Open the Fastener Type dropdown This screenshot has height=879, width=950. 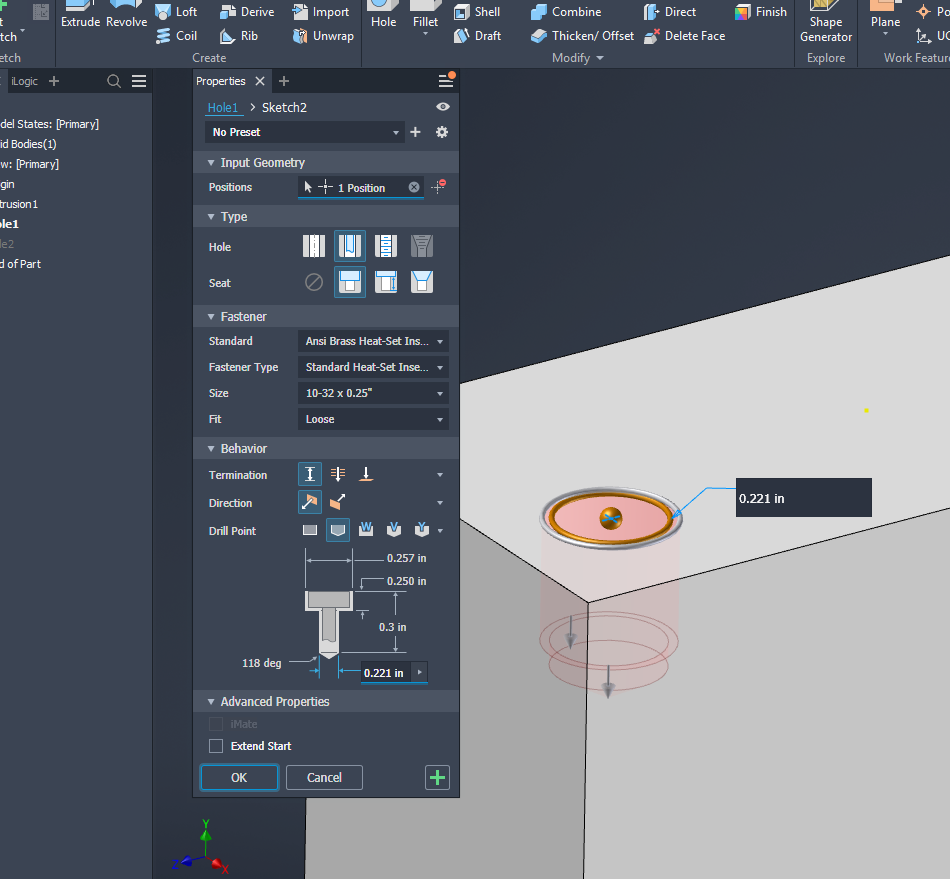tap(373, 367)
